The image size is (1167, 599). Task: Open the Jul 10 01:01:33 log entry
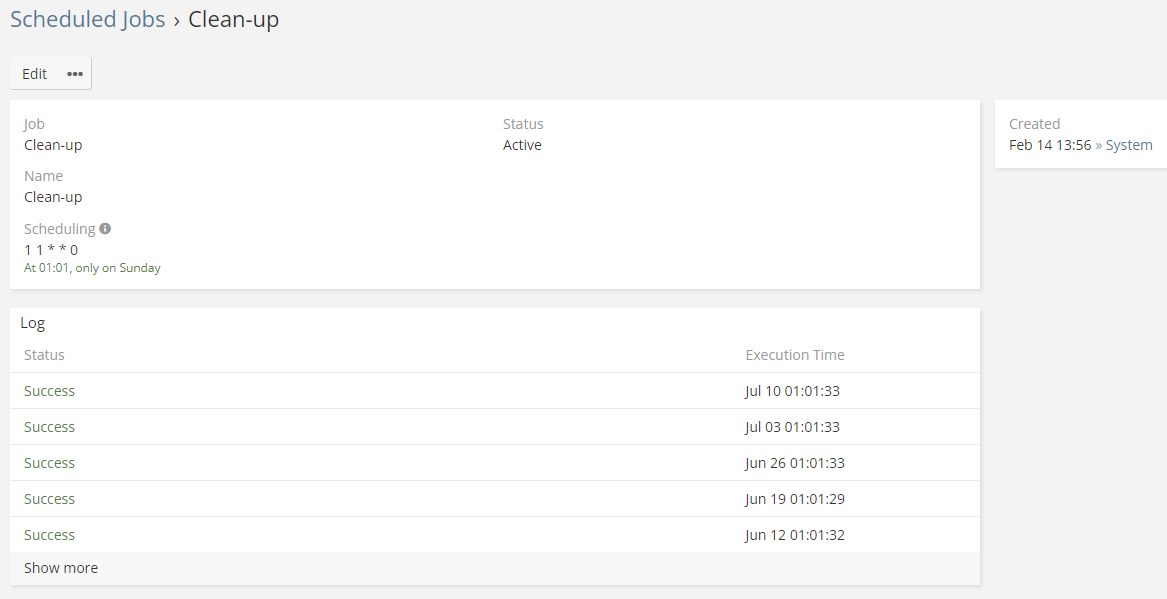coord(792,391)
